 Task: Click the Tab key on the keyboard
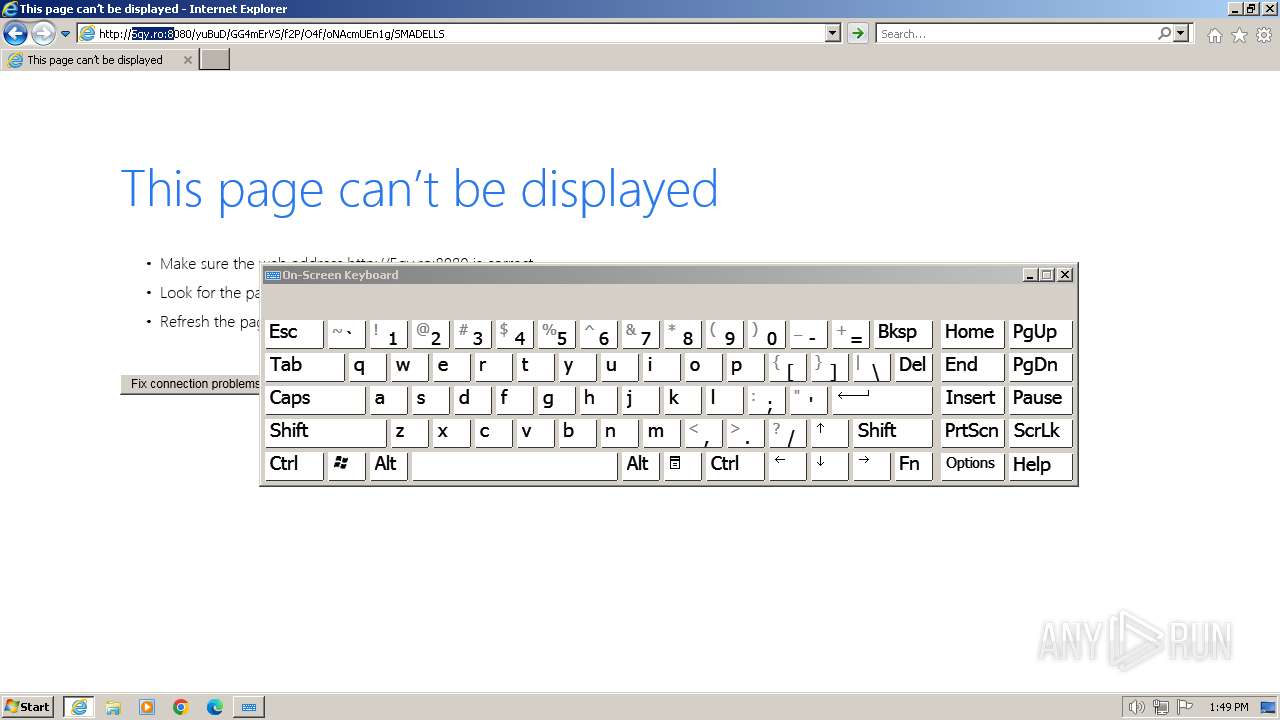[x=305, y=366]
